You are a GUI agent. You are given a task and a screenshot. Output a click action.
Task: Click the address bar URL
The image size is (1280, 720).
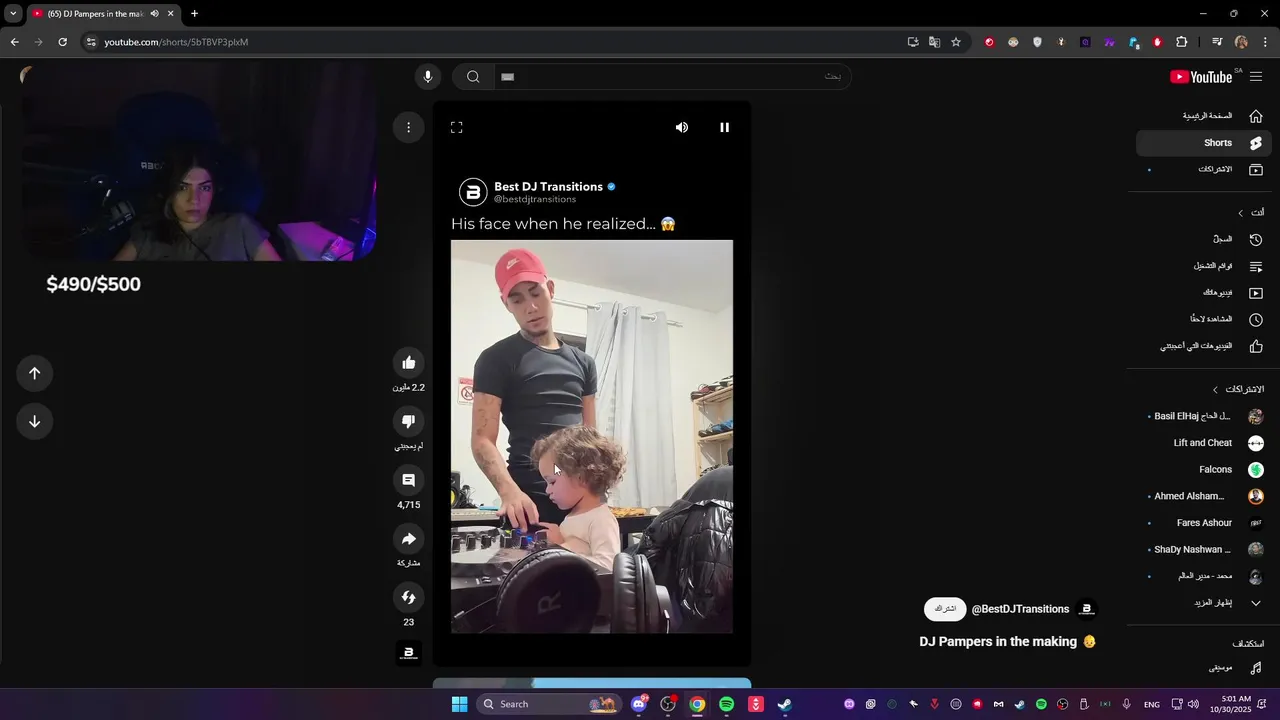tap(176, 42)
